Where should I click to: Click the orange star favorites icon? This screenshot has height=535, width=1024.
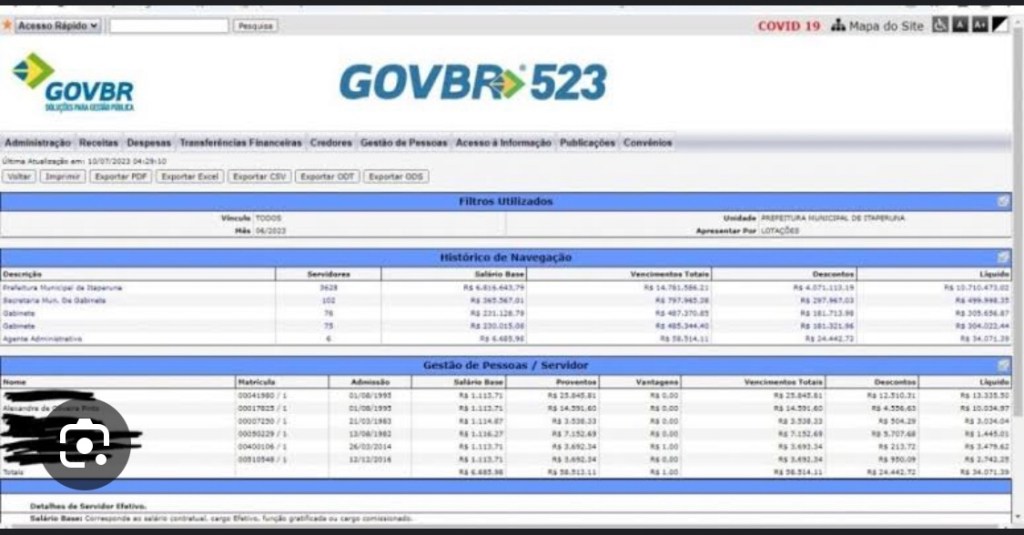point(7,25)
